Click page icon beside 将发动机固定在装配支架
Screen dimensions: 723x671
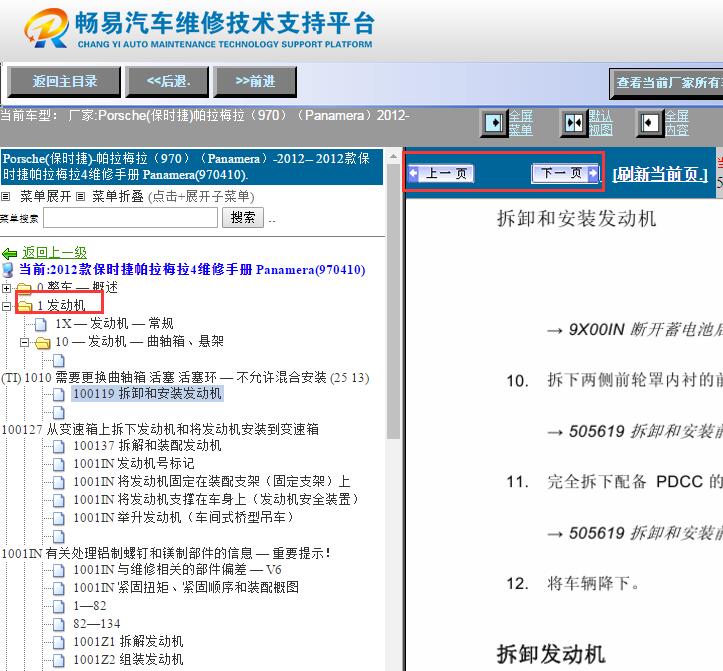[59, 482]
